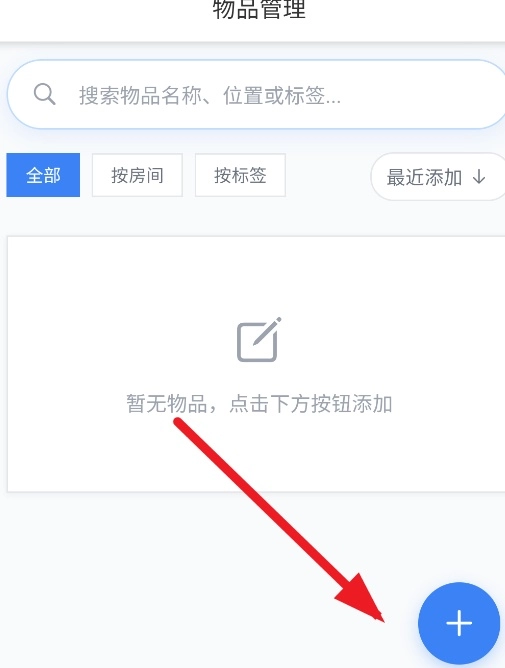Change sort order using 最近添加 pill
The height and width of the screenshot is (668, 505).
pyautogui.click(x=438, y=176)
